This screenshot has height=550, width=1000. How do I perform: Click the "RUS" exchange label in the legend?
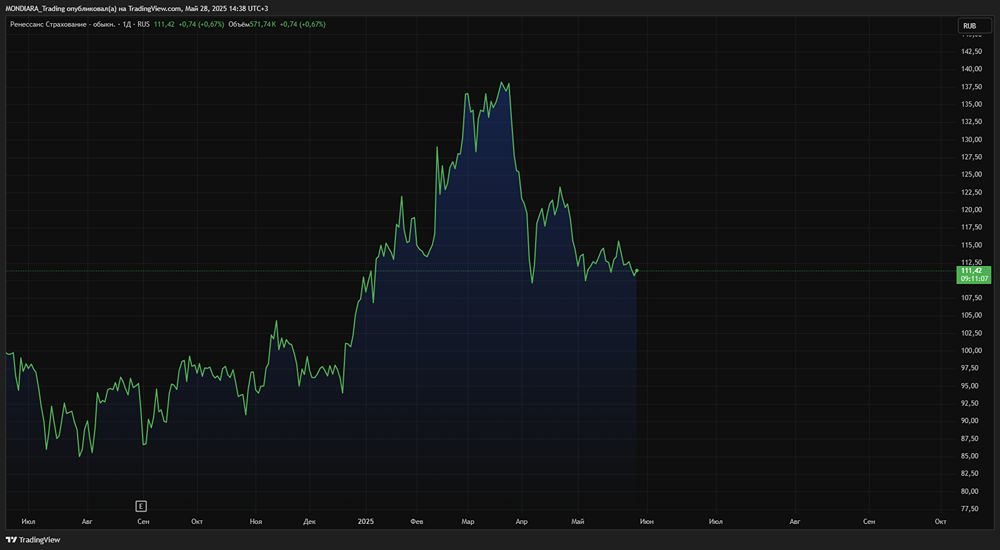point(143,24)
